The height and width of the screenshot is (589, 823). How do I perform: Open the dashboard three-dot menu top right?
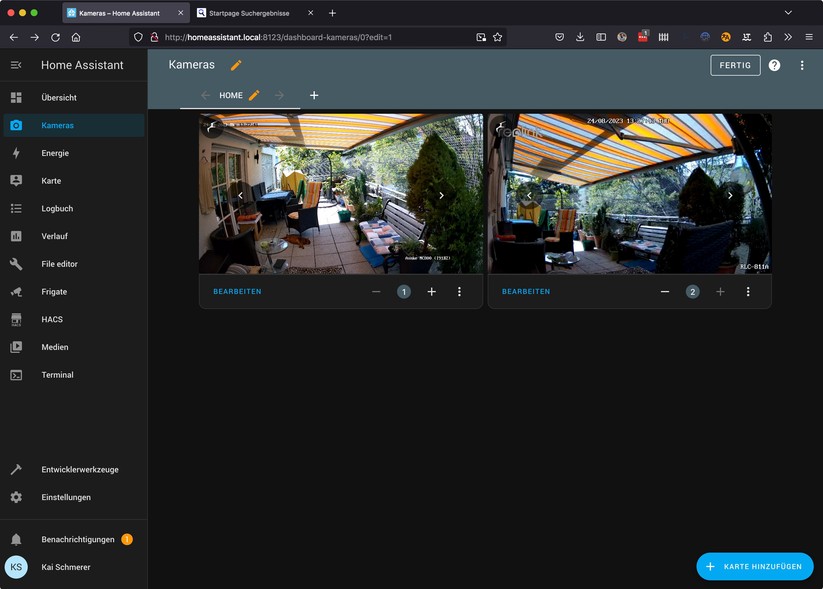click(802, 64)
